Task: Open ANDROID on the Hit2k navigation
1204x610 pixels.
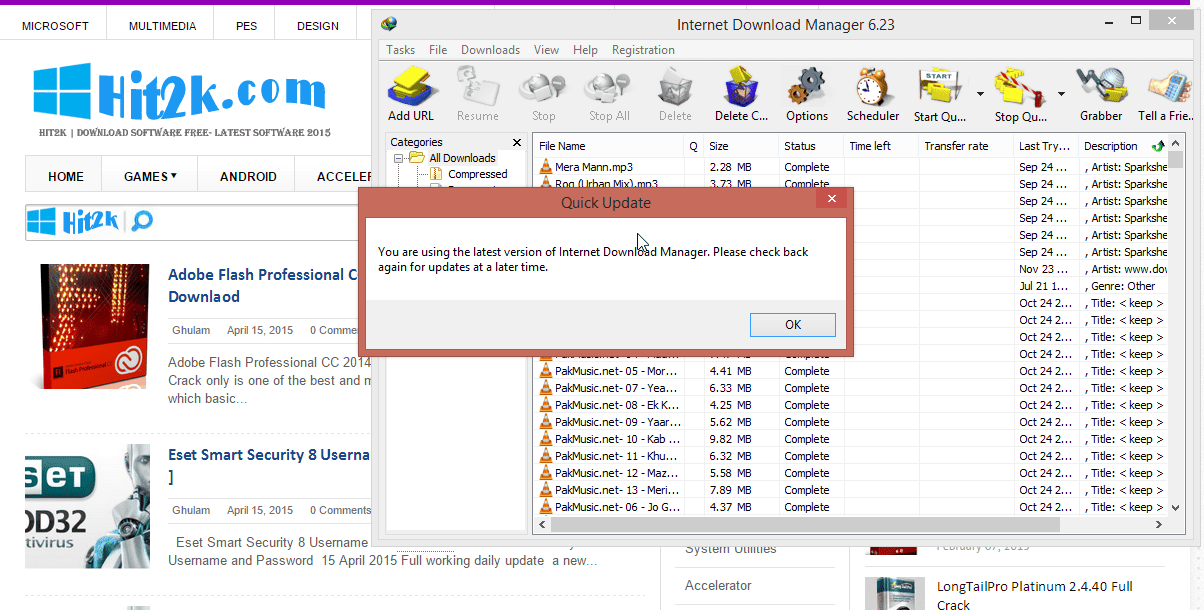Action: [248, 176]
